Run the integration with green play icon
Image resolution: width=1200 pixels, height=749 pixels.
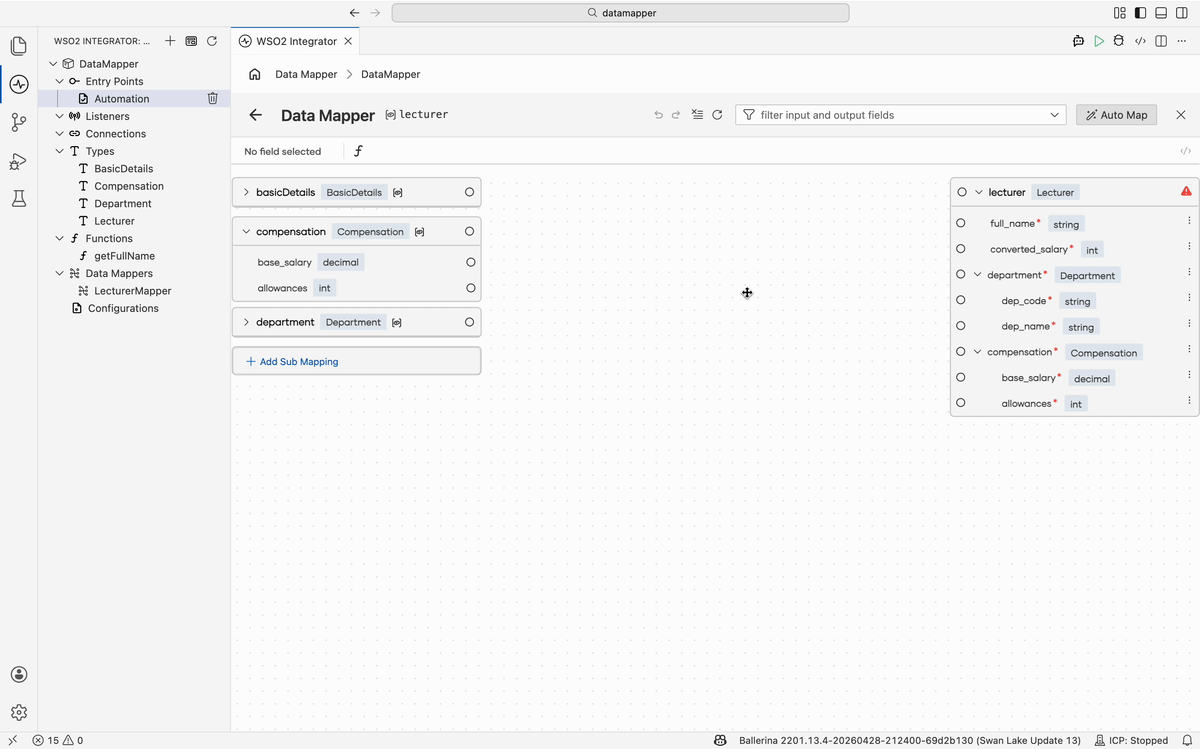pyautogui.click(x=1099, y=41)
